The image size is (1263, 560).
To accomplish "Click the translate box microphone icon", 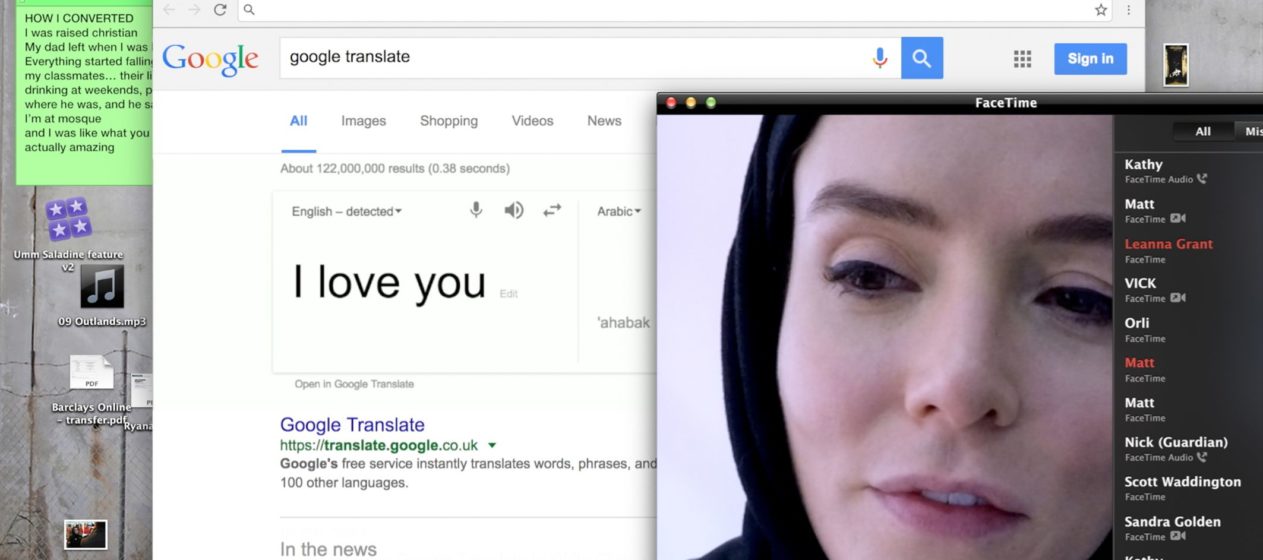I will [476, 210].
